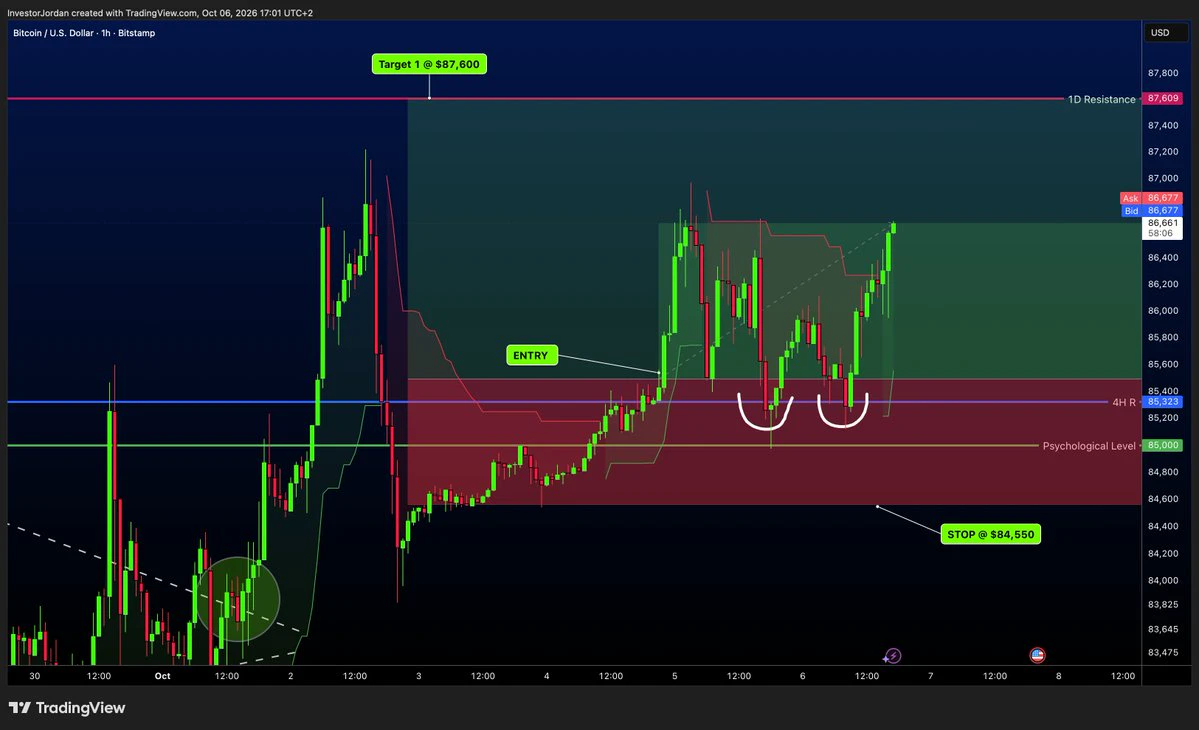Click the lightning bolt icon on the time axis

(892, 656)
